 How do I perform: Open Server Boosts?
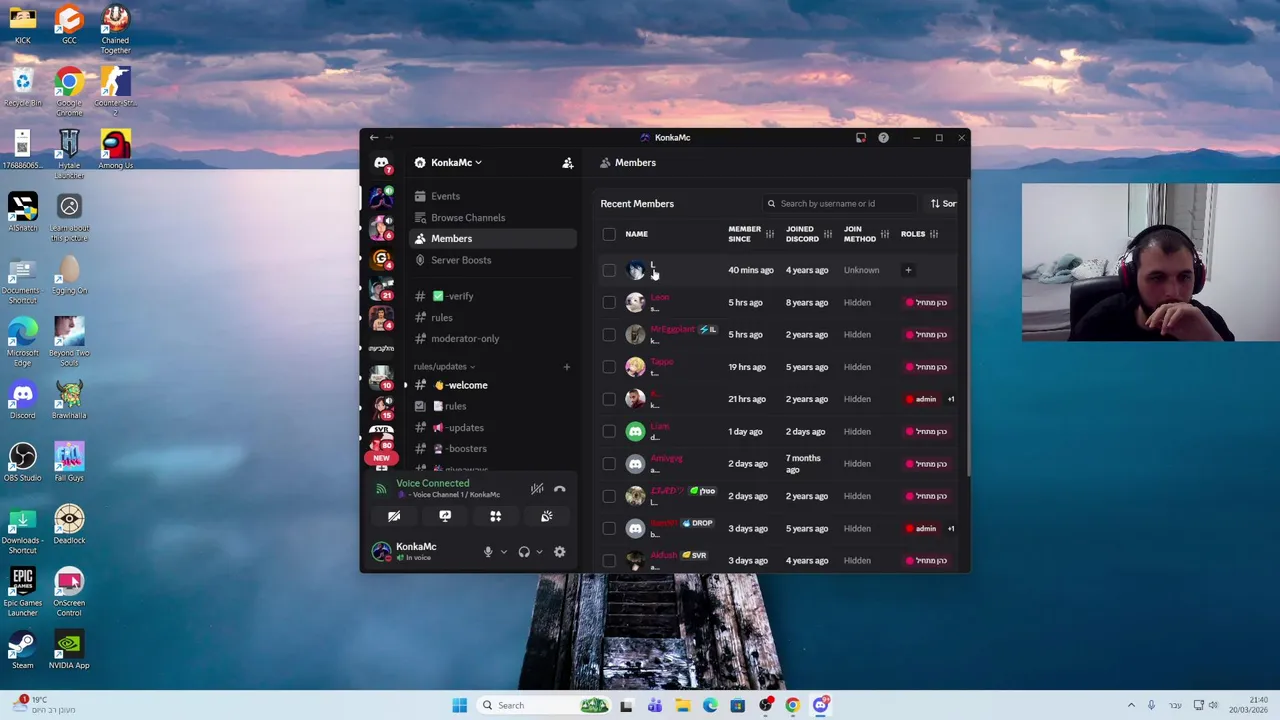point(492,260)
